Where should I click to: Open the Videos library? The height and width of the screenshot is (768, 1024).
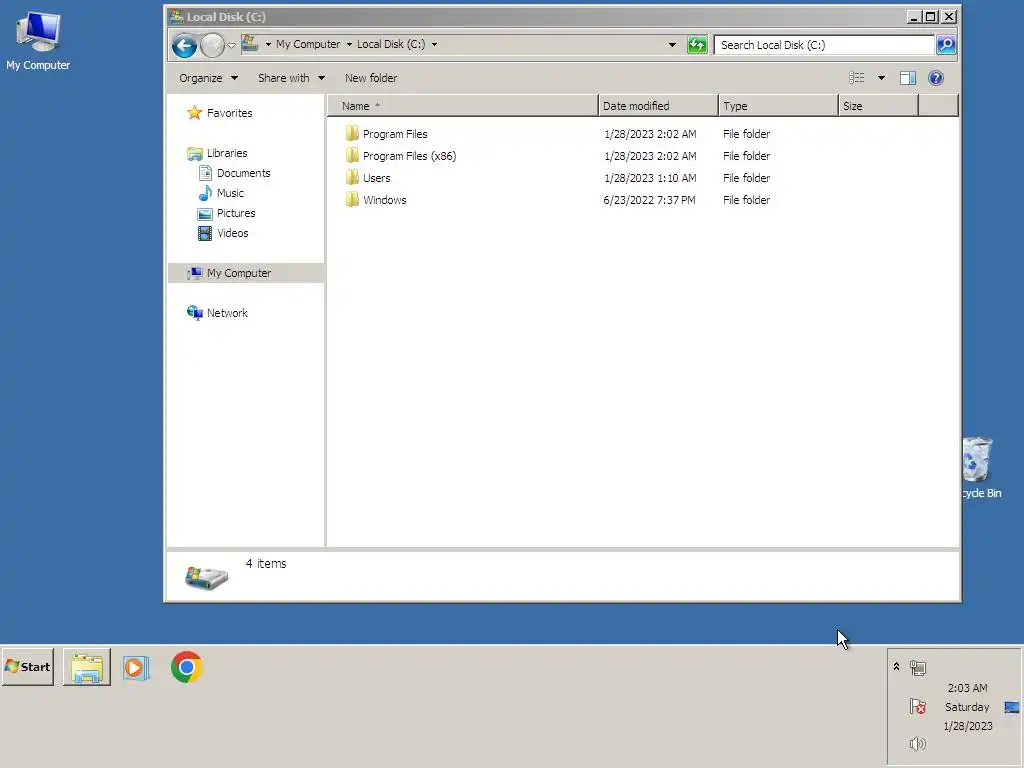point(232,233)
